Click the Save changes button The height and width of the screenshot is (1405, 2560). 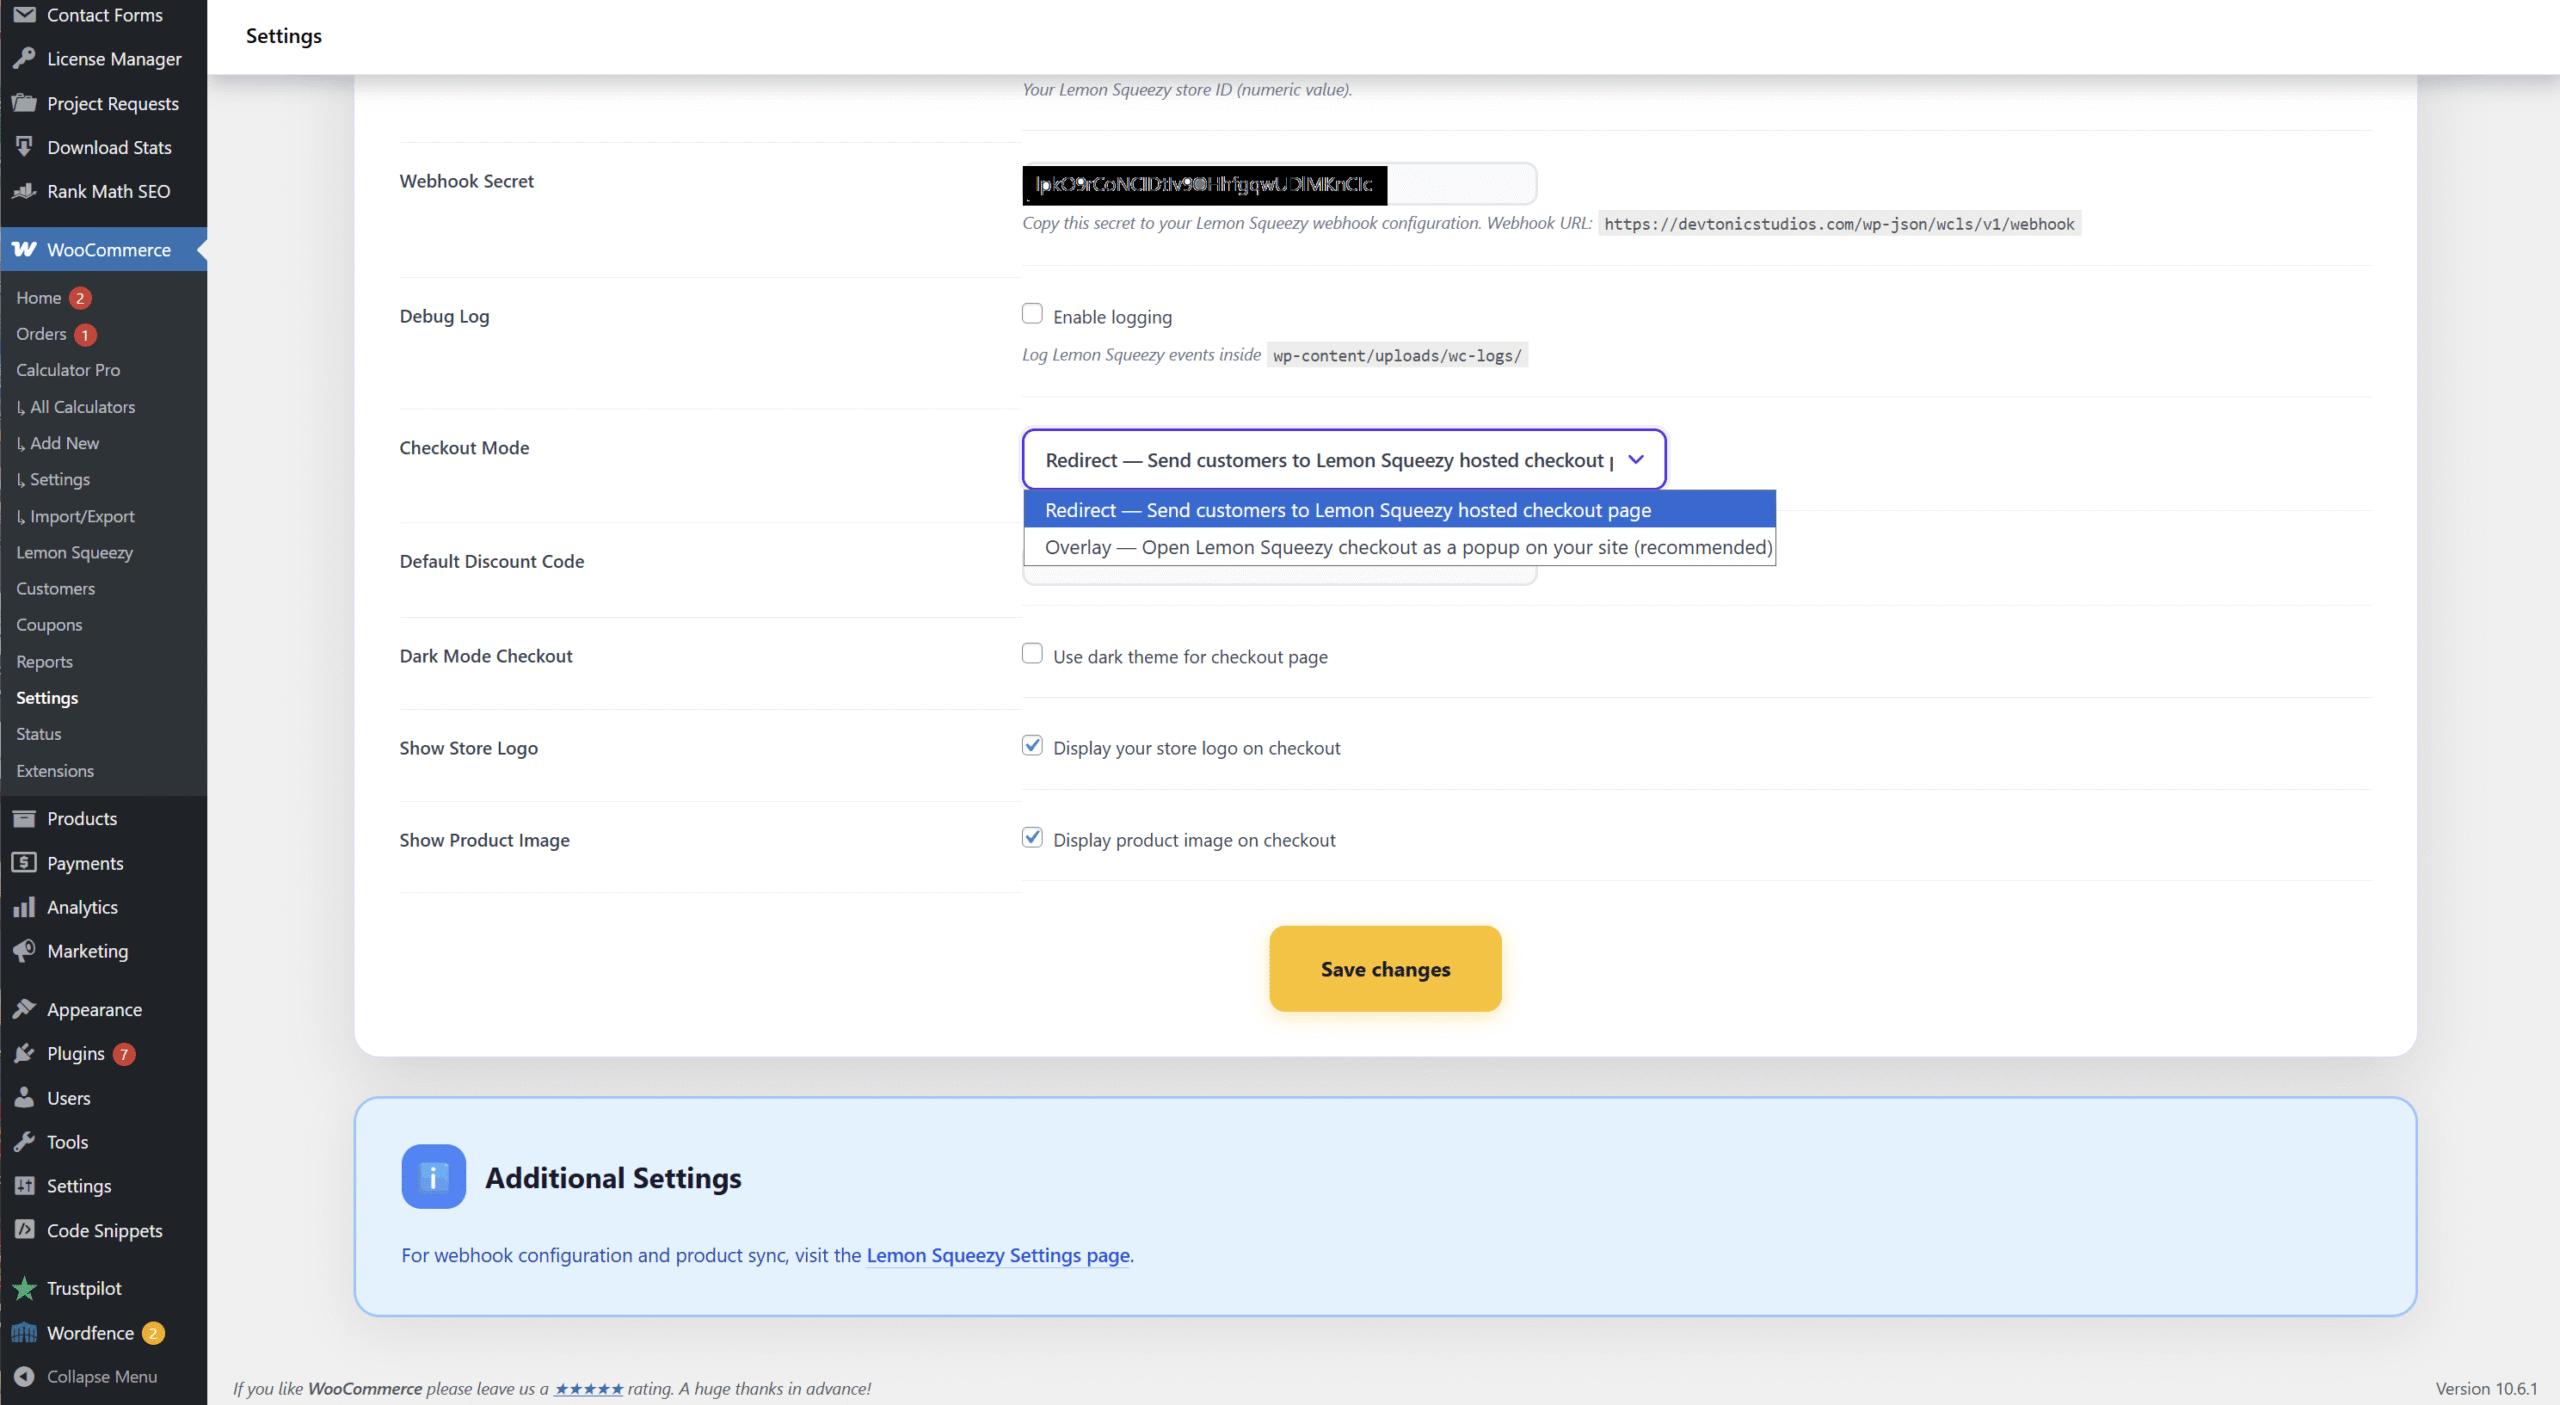(1384, 968)
